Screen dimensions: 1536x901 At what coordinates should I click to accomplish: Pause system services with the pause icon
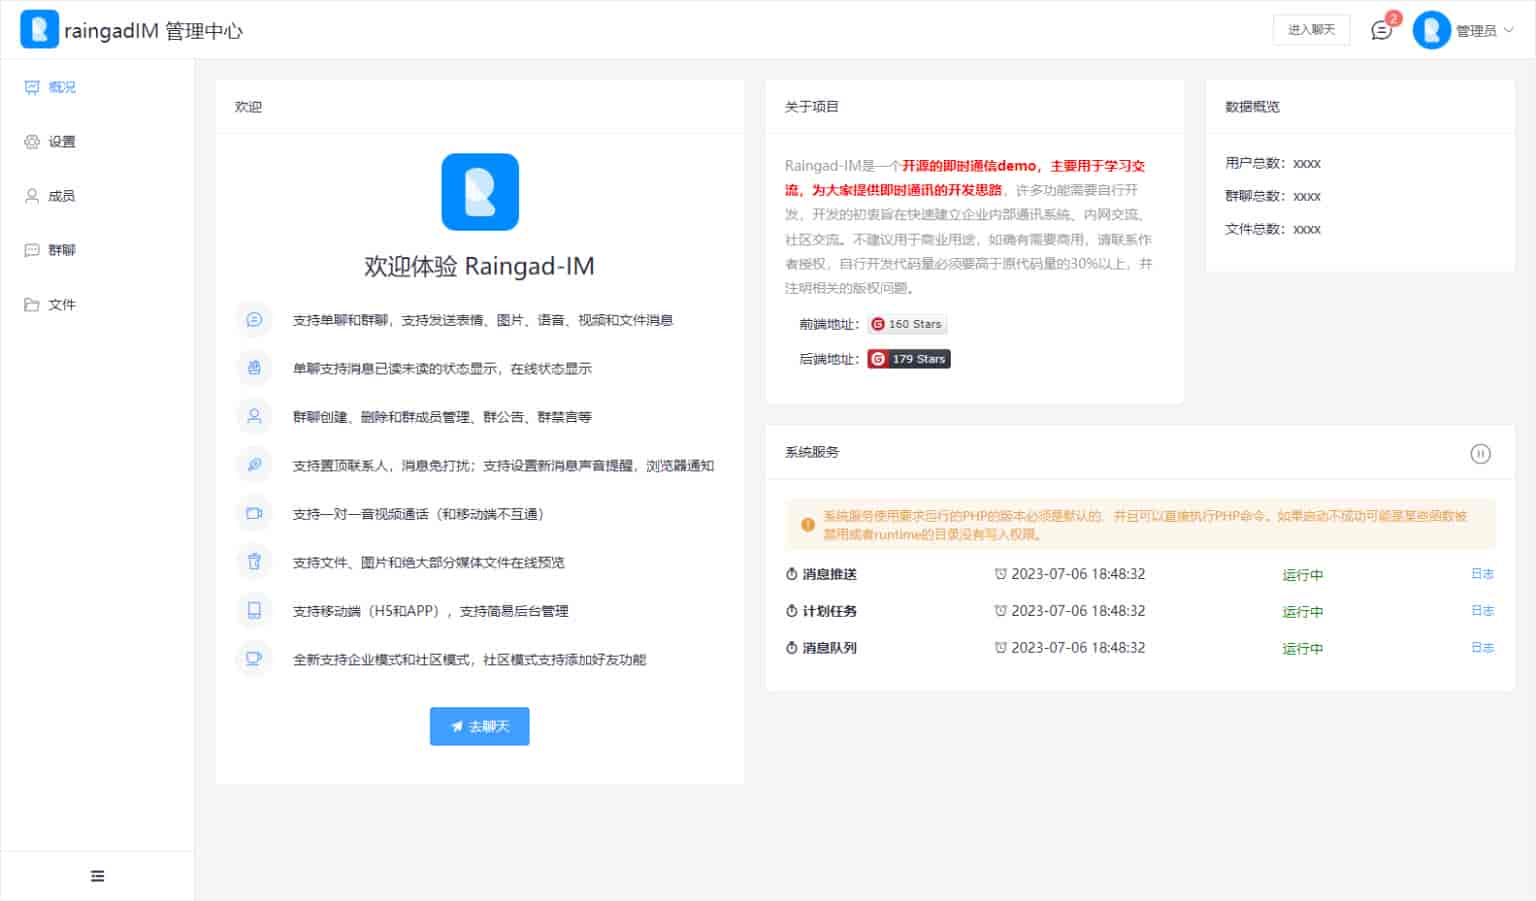1480,453
